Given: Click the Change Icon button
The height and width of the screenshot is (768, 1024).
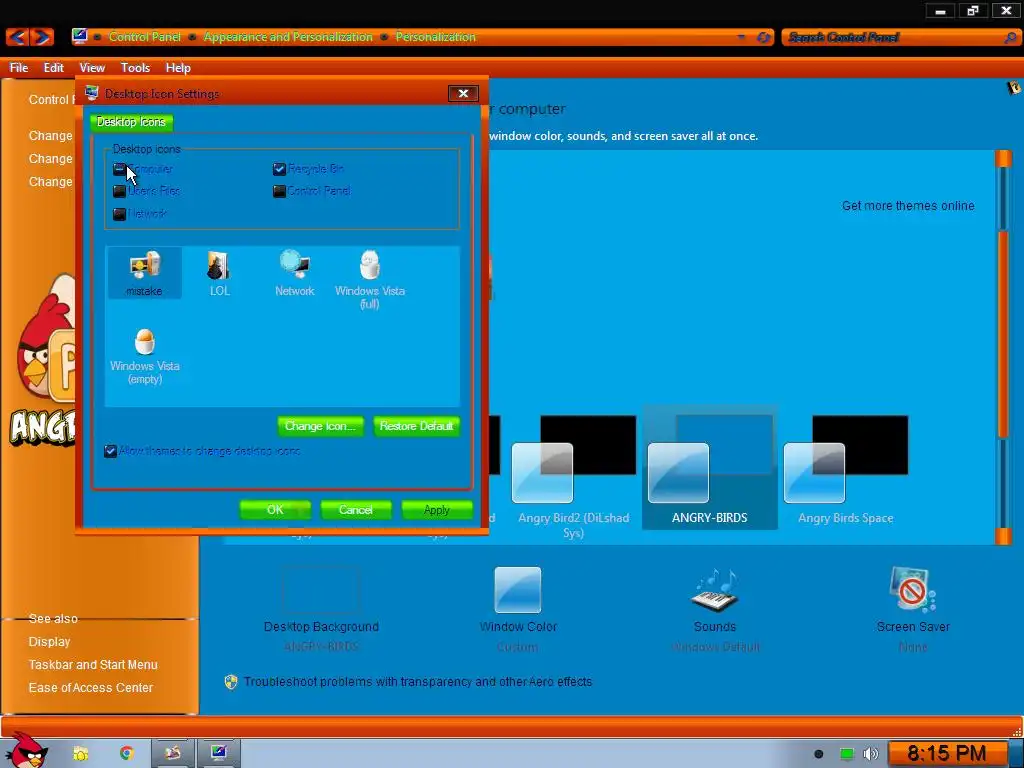Looking at the screenshot, I should [320, 426].
